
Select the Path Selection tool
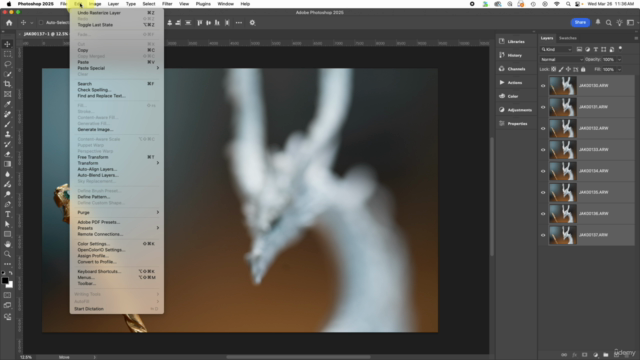point(7,224)
